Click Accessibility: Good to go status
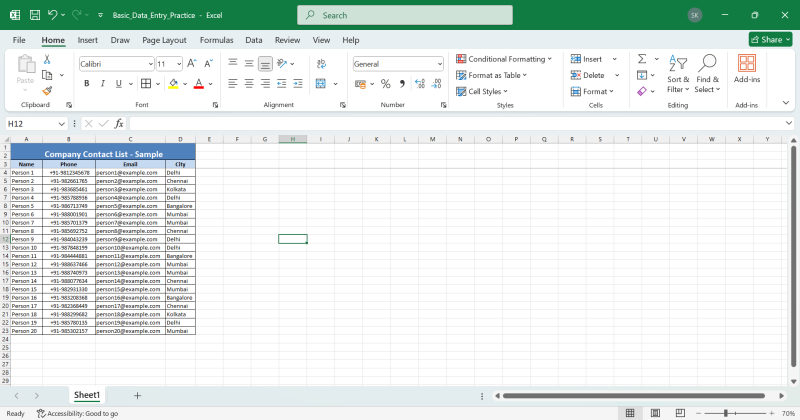 (78, 413)
